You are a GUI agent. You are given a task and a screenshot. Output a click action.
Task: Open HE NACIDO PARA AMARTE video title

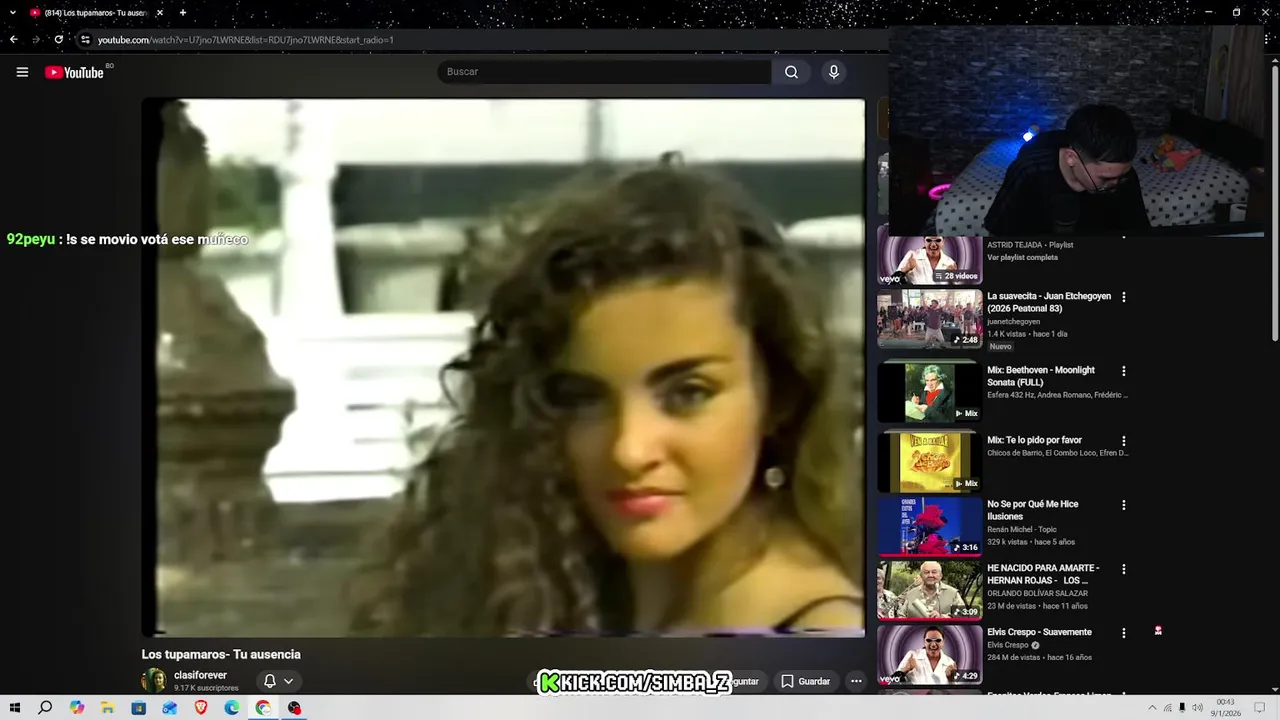pyautogui.click(x=1043, y=574)
